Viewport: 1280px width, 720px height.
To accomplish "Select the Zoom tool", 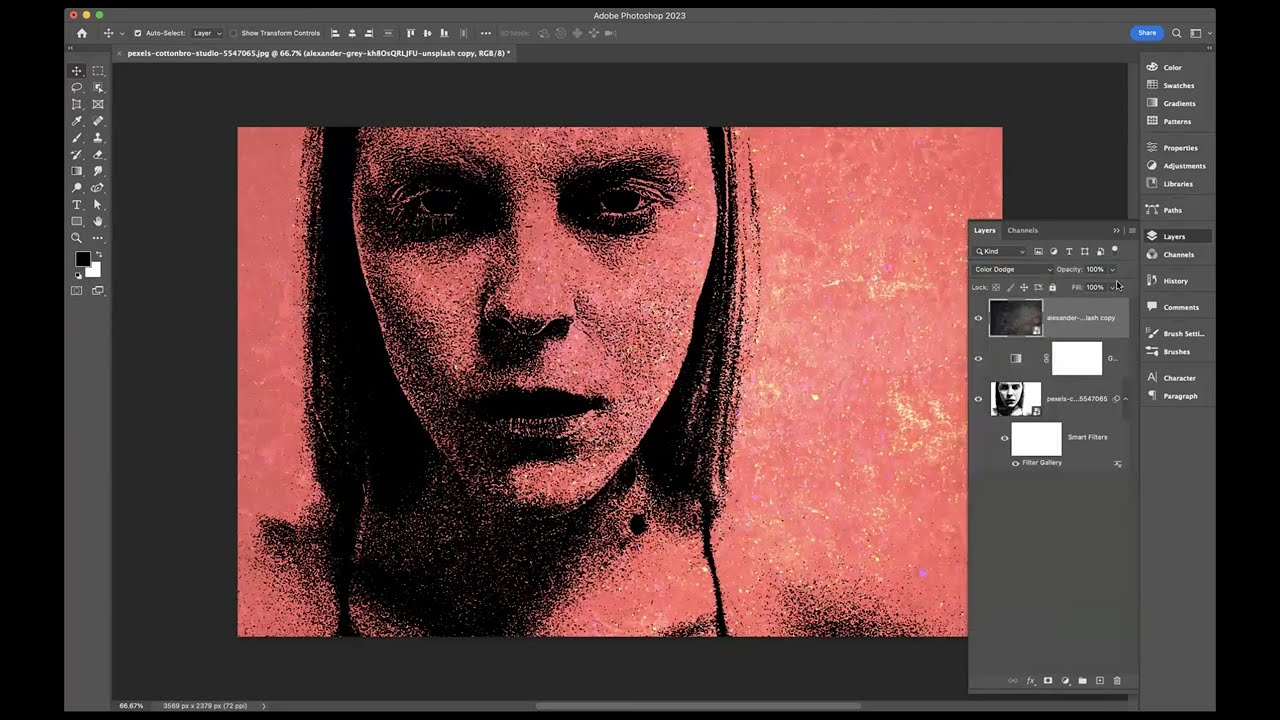I will pos(76,238).
